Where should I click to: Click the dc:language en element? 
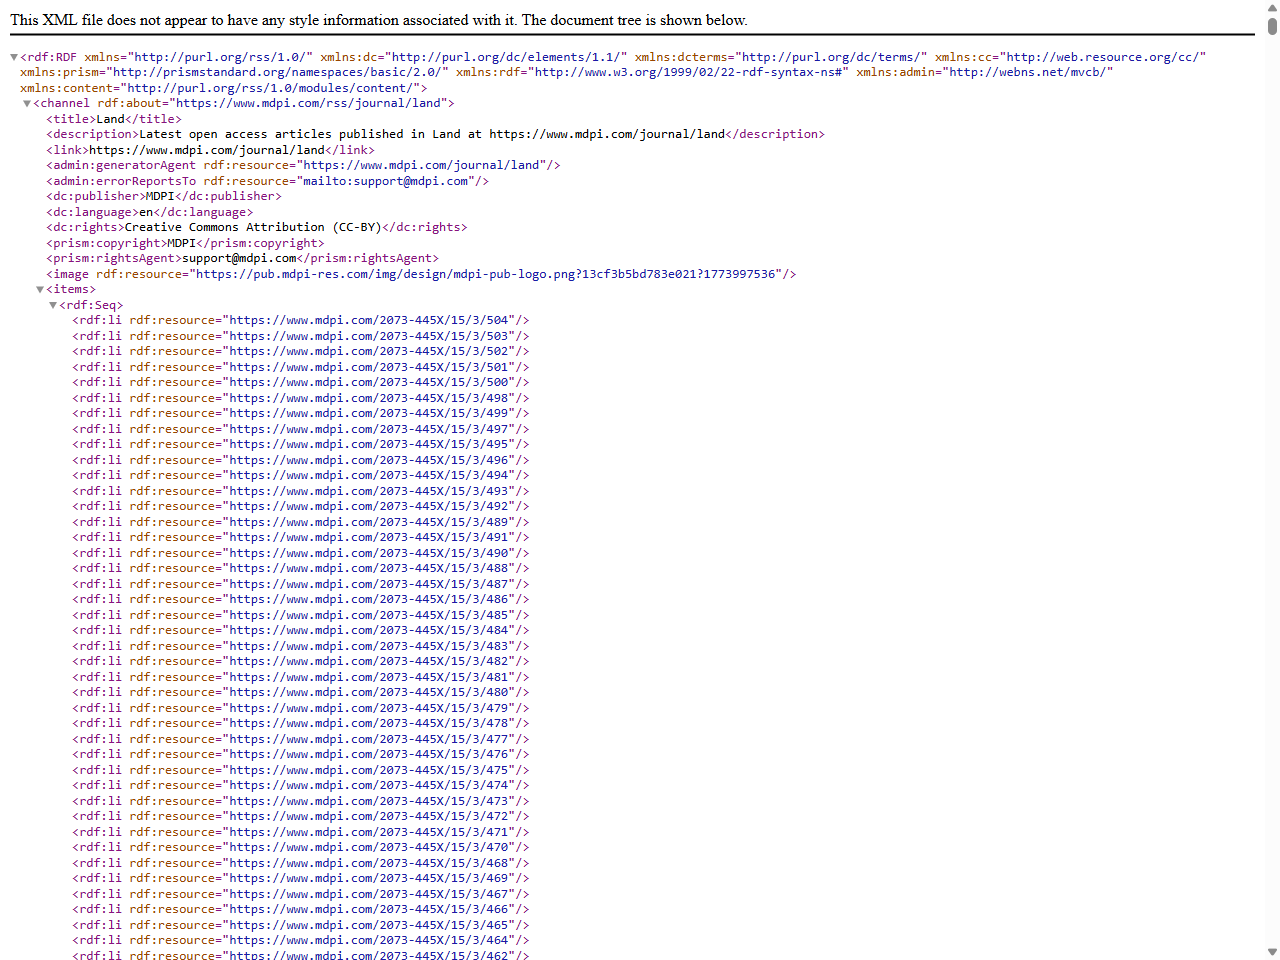(149, 212)
